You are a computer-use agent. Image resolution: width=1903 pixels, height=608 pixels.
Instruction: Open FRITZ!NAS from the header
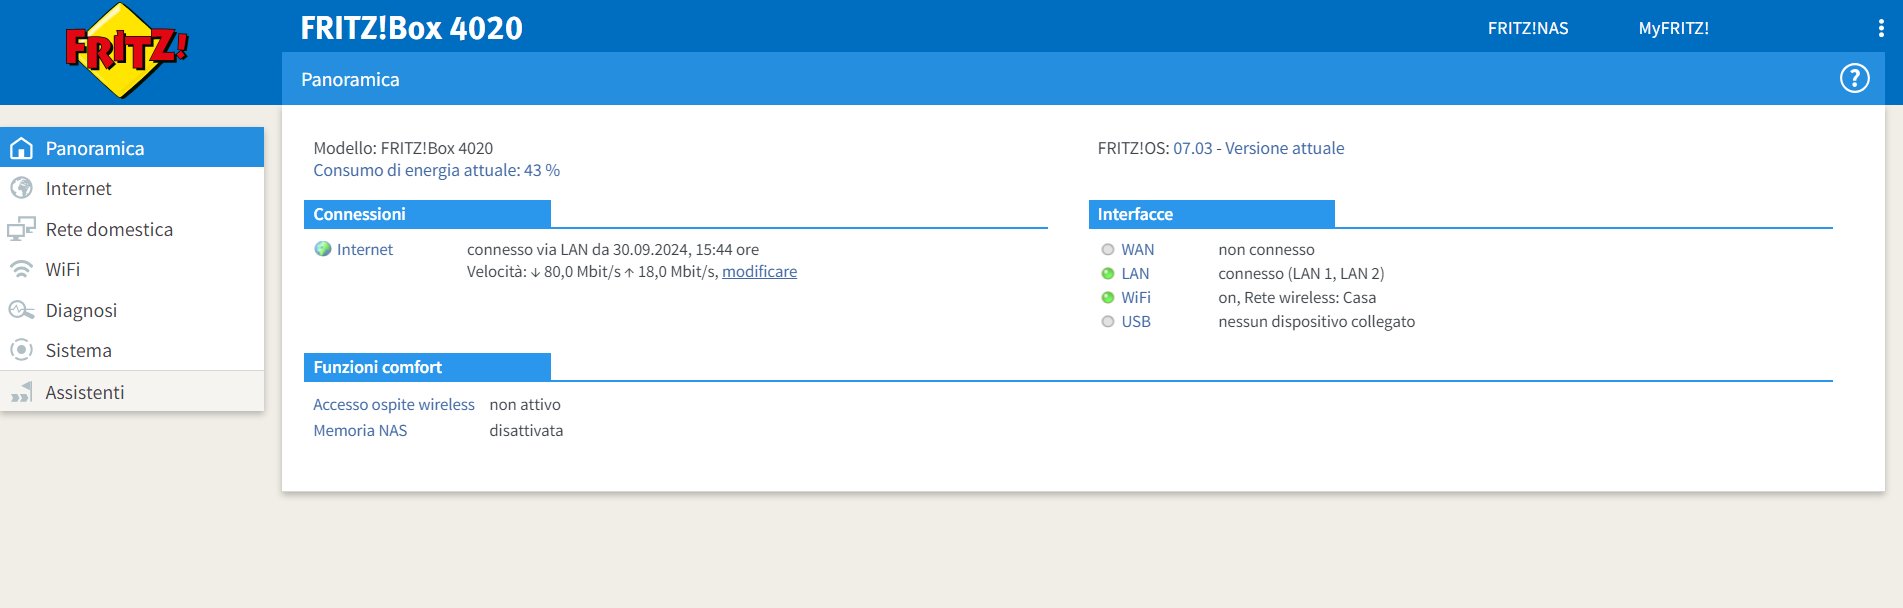pyautogui.click(x=1527, y=28)
